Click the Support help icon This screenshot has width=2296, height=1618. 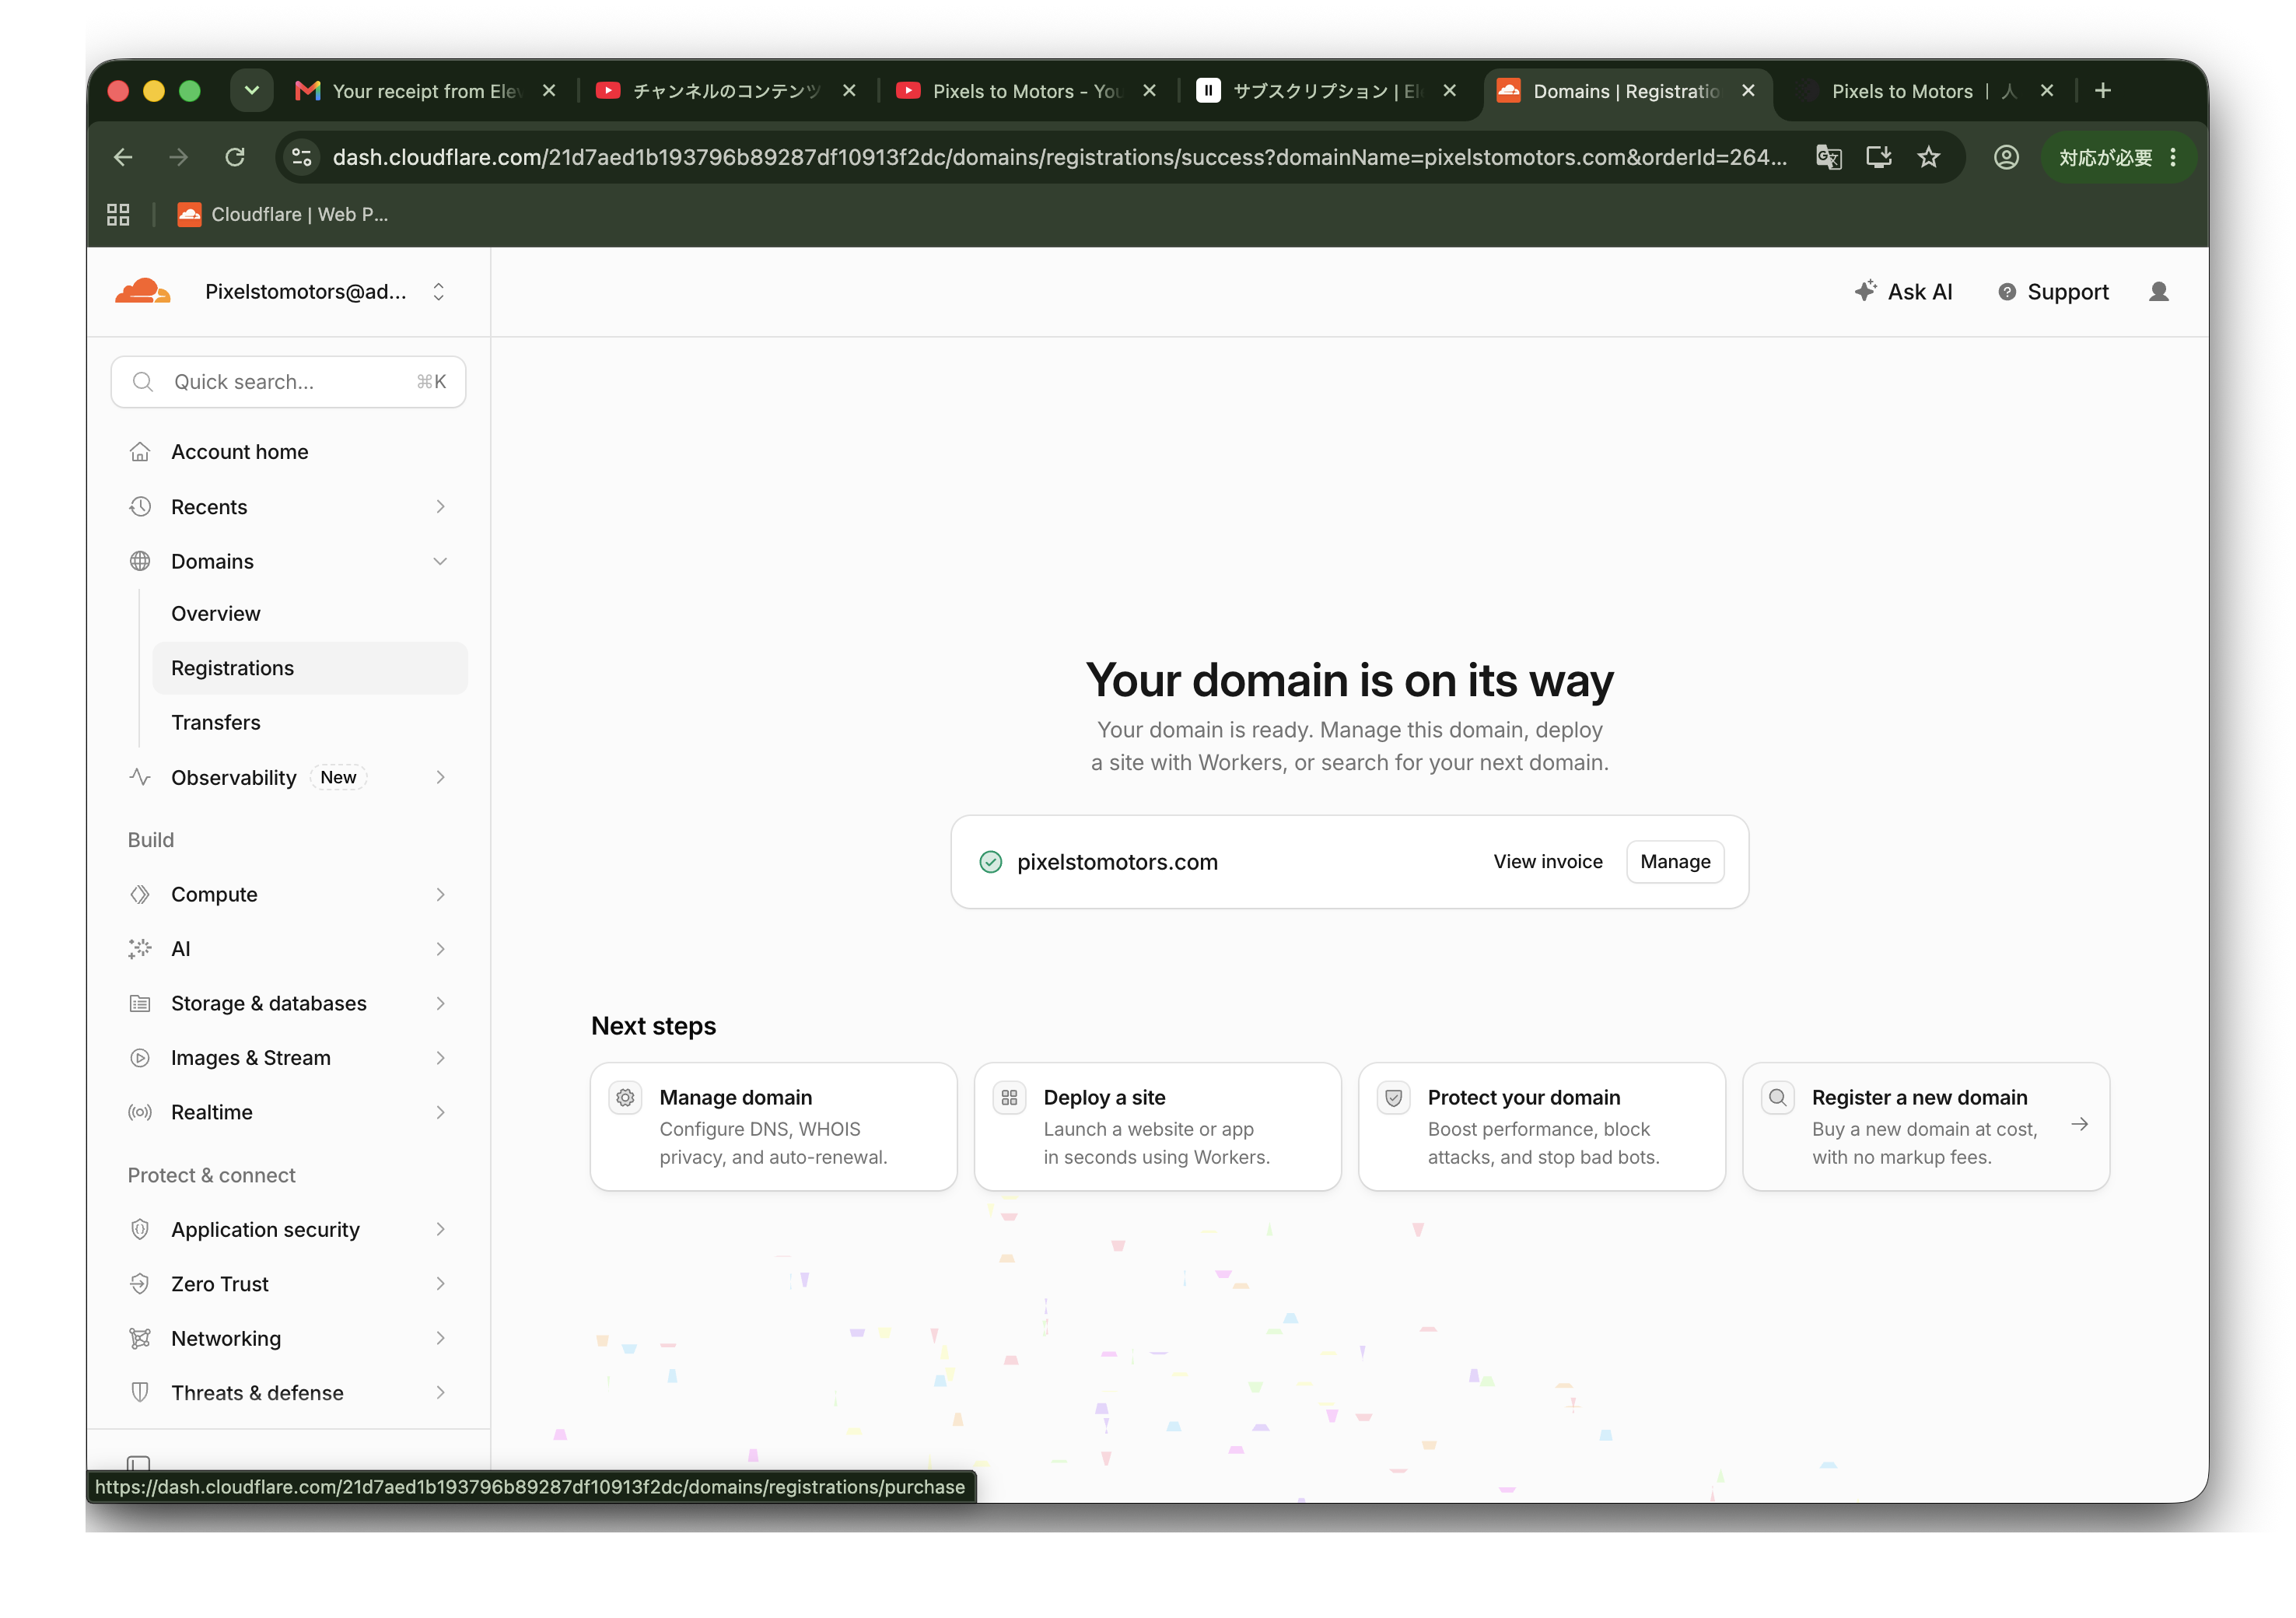[2006, 292]
